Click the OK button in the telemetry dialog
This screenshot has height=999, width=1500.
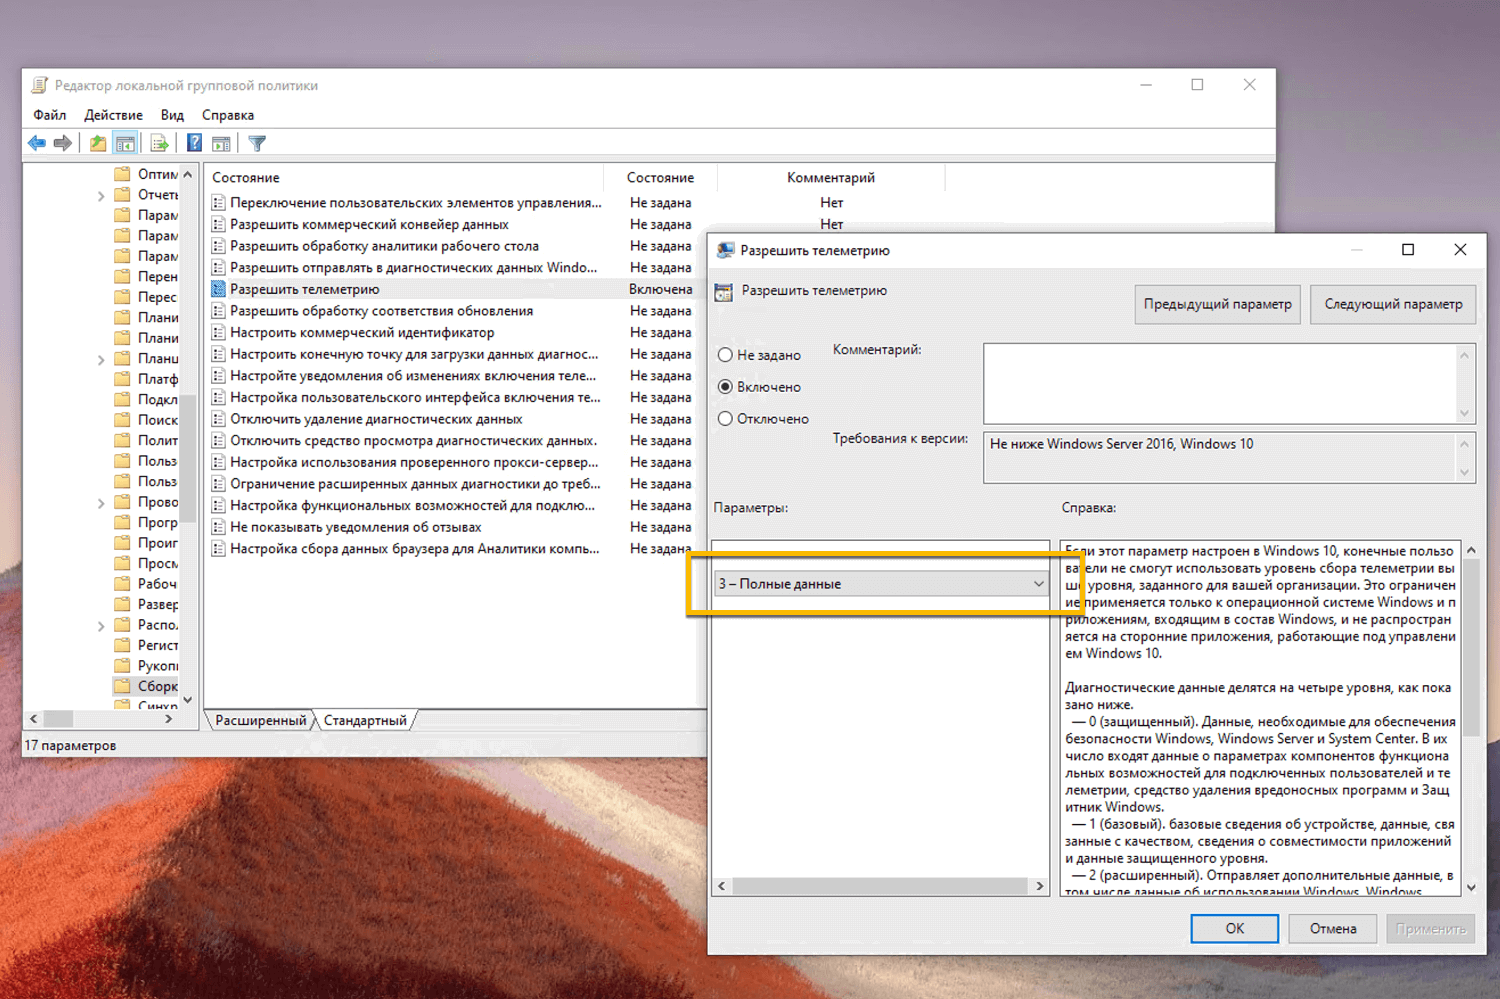(x=1234, y=928)
